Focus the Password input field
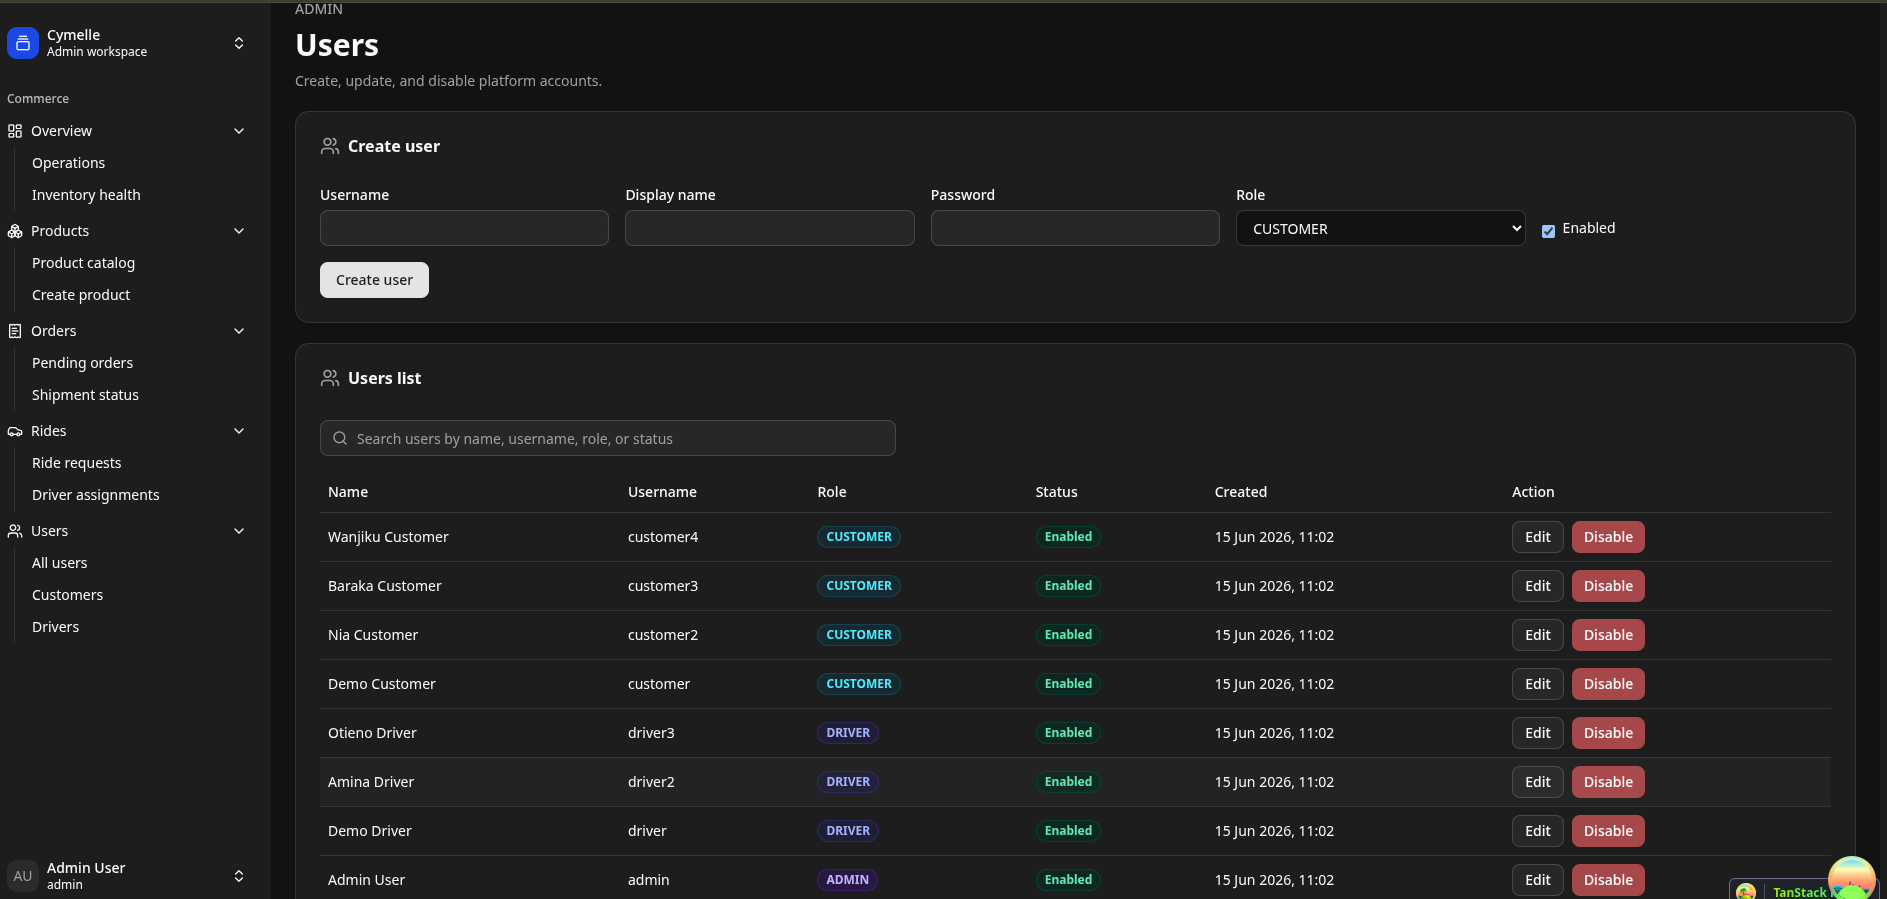 tap(1075, 228)
